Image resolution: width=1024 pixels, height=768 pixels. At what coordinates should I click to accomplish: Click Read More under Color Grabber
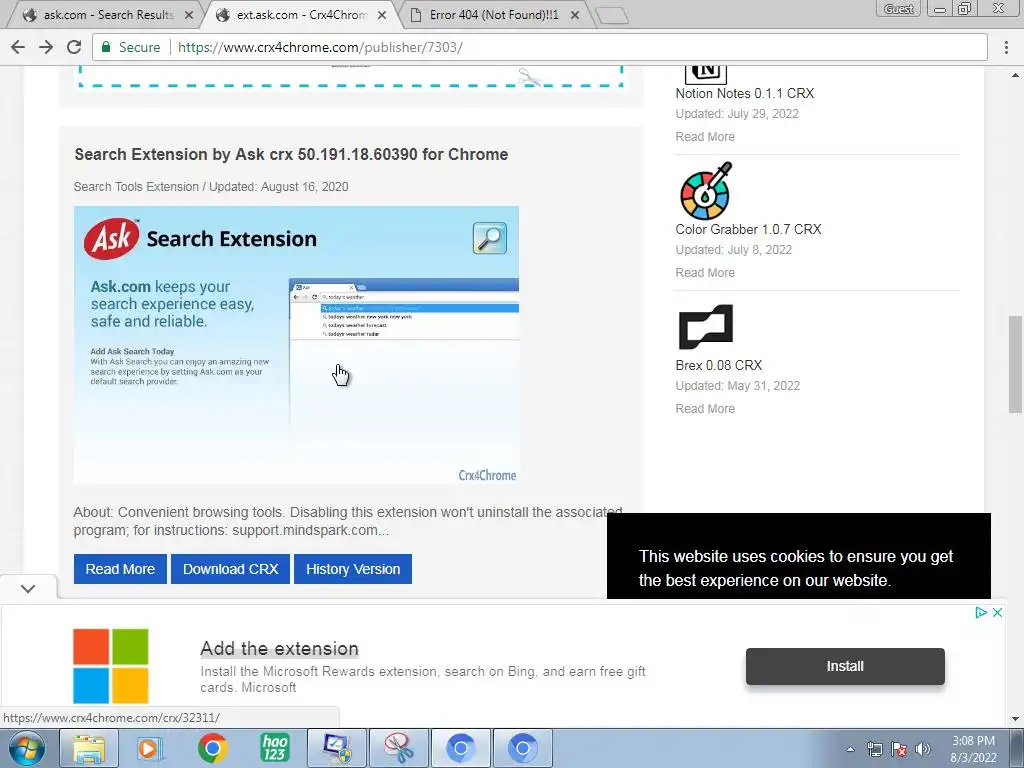click(705, 272)
